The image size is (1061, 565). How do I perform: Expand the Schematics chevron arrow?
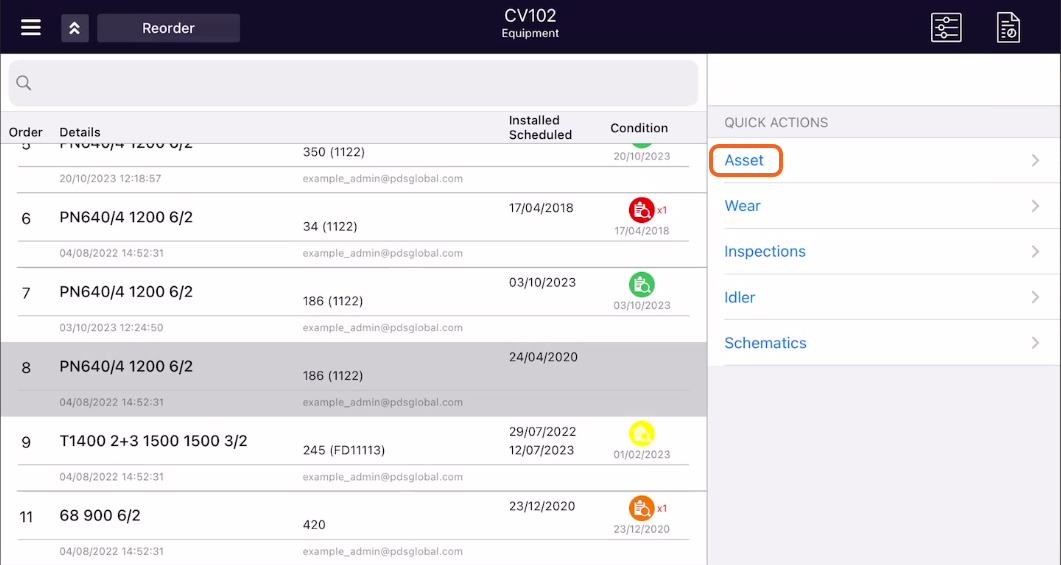click(1035, 343)
